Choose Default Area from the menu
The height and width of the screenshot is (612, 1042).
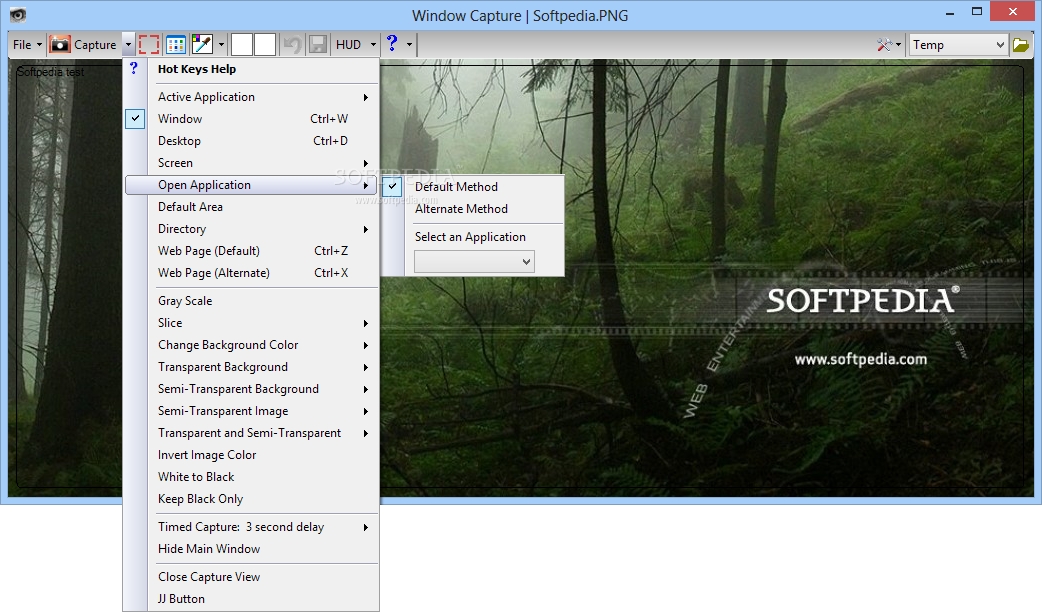(x=252, y=207)
